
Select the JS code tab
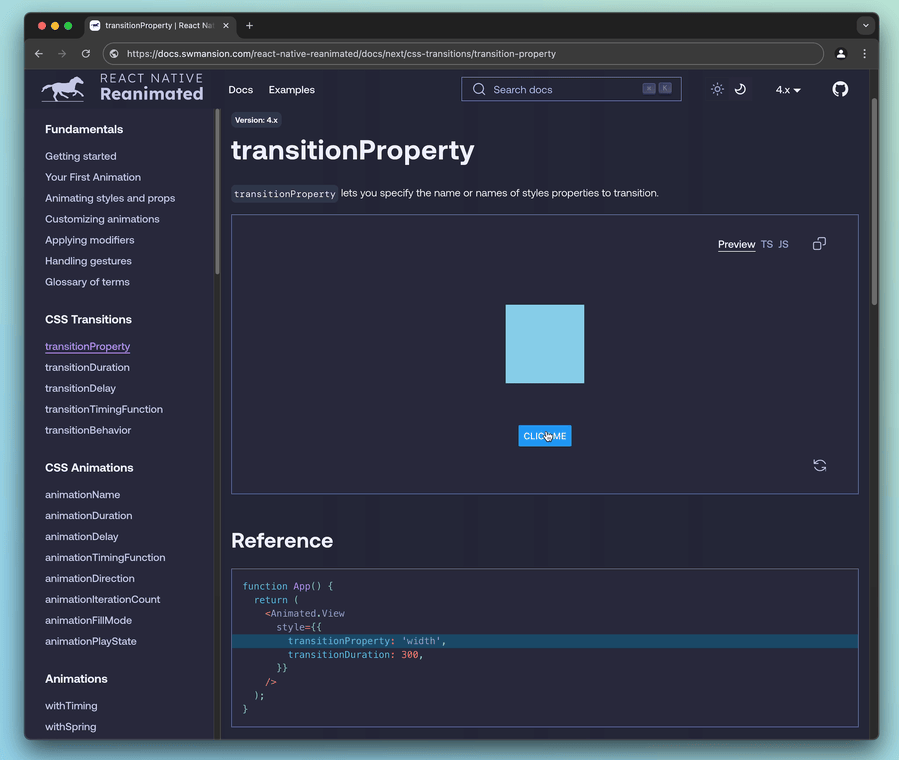coord(783,244)
